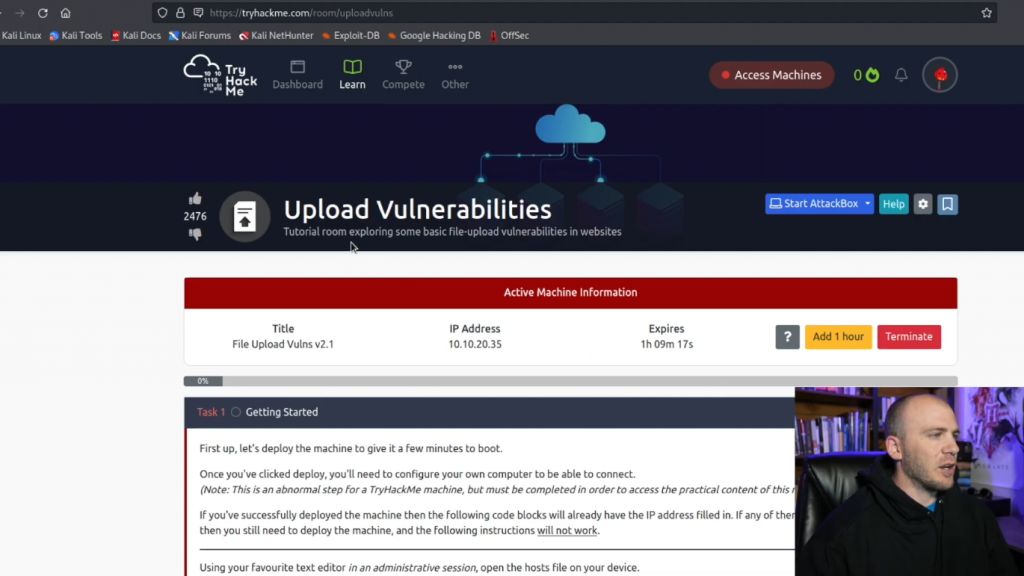The image size is (1024, 576).
Task: Click the Upload Vulnerabilities room icon
Action: pos(244,216)
